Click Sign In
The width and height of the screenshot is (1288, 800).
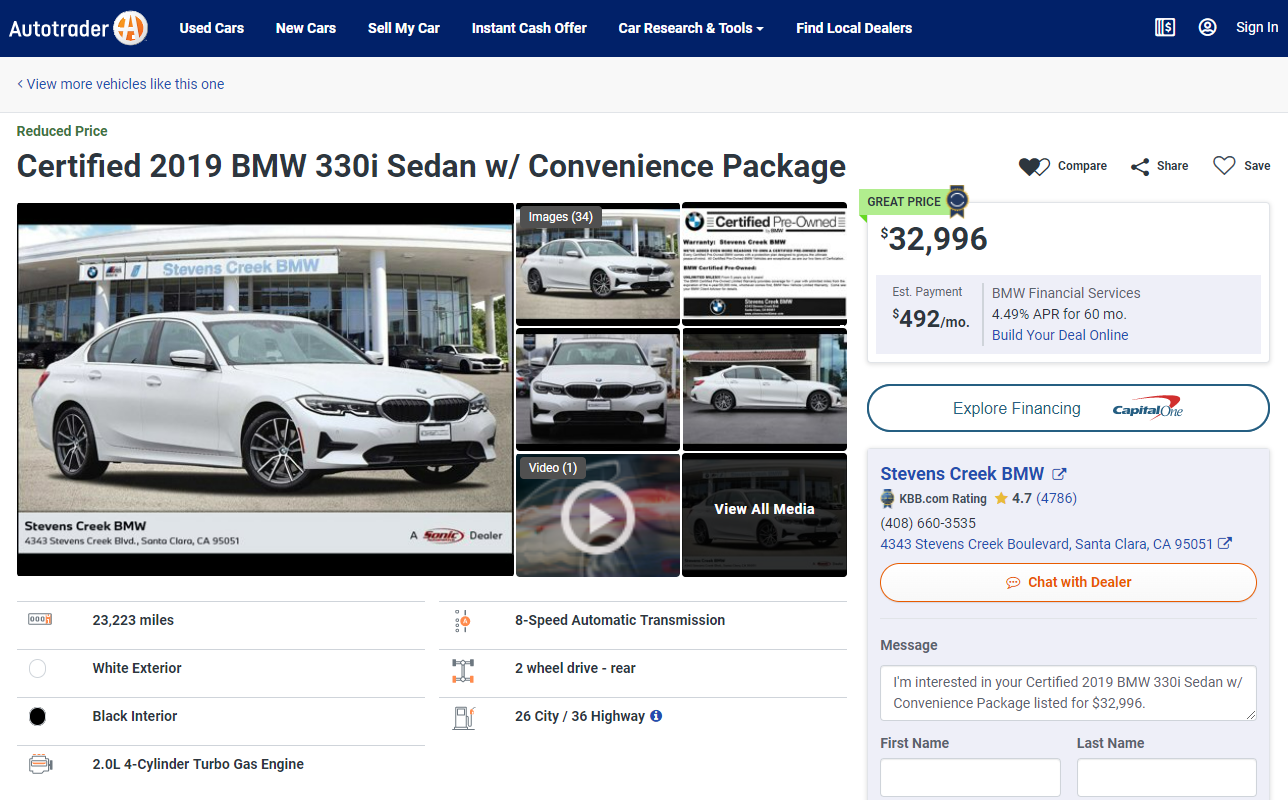[x=1257, y=28]
